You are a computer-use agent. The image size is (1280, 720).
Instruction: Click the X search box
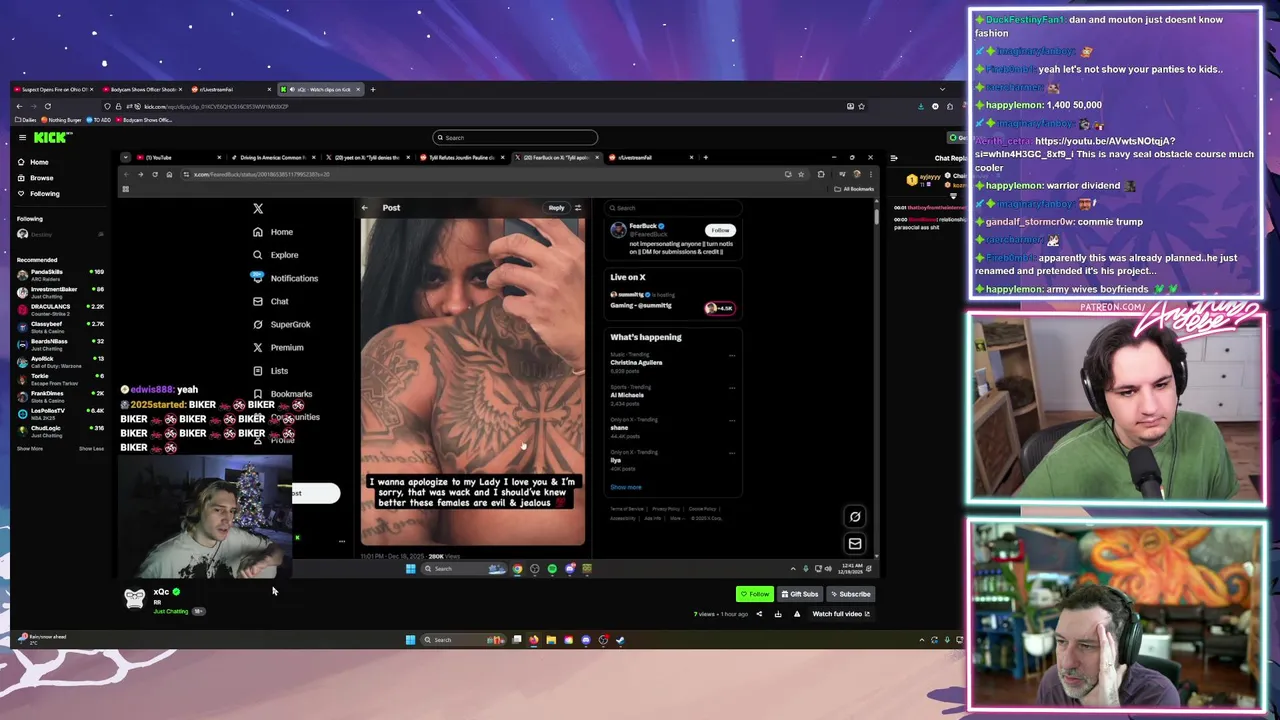(673, 208)
